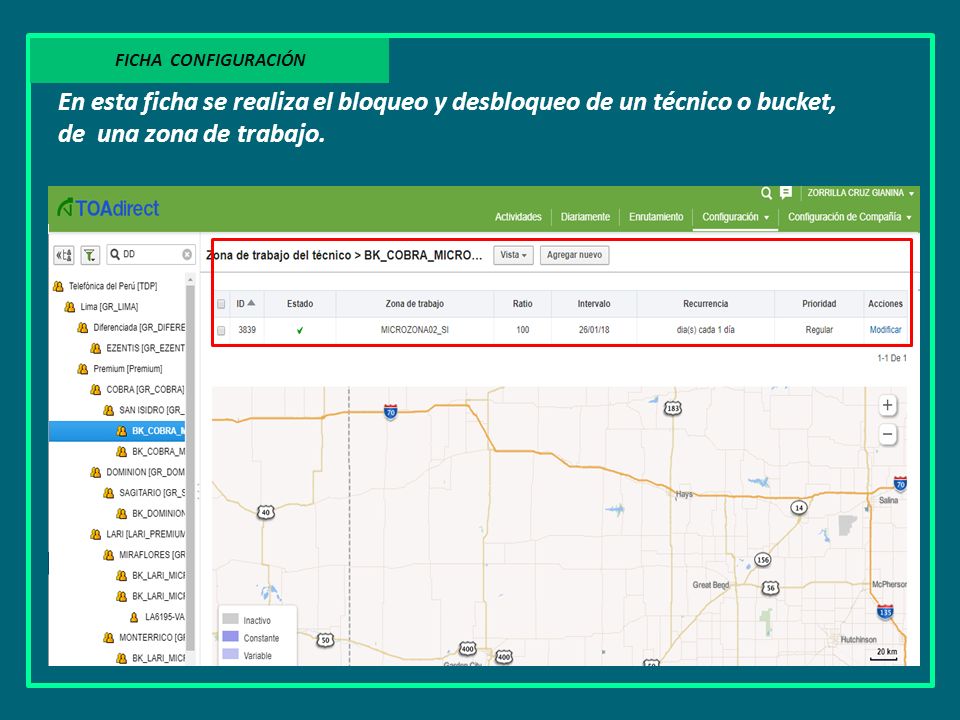Image resolution: width=960 pixels, height=720 pixels.
Task: Go to the Enrutamiento tab
Action: pos(656,217)
